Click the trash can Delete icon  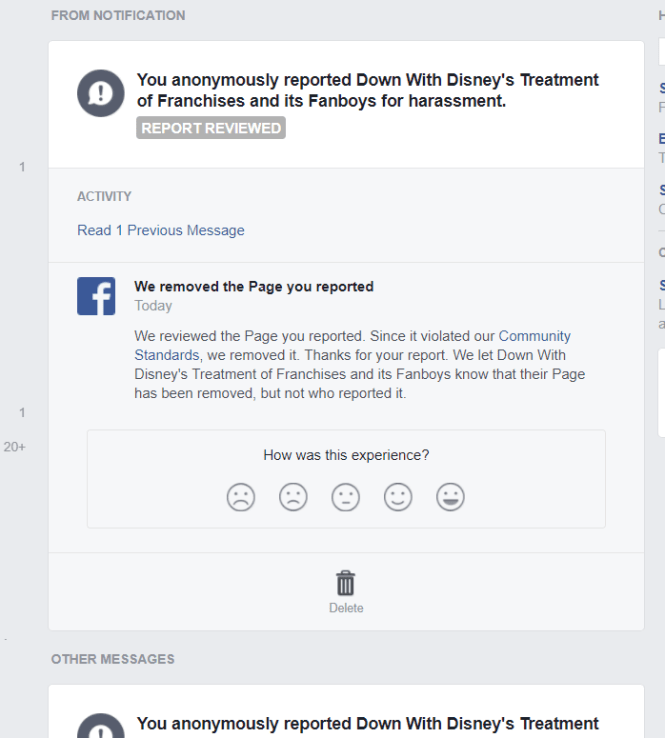[x=345, y=583]
